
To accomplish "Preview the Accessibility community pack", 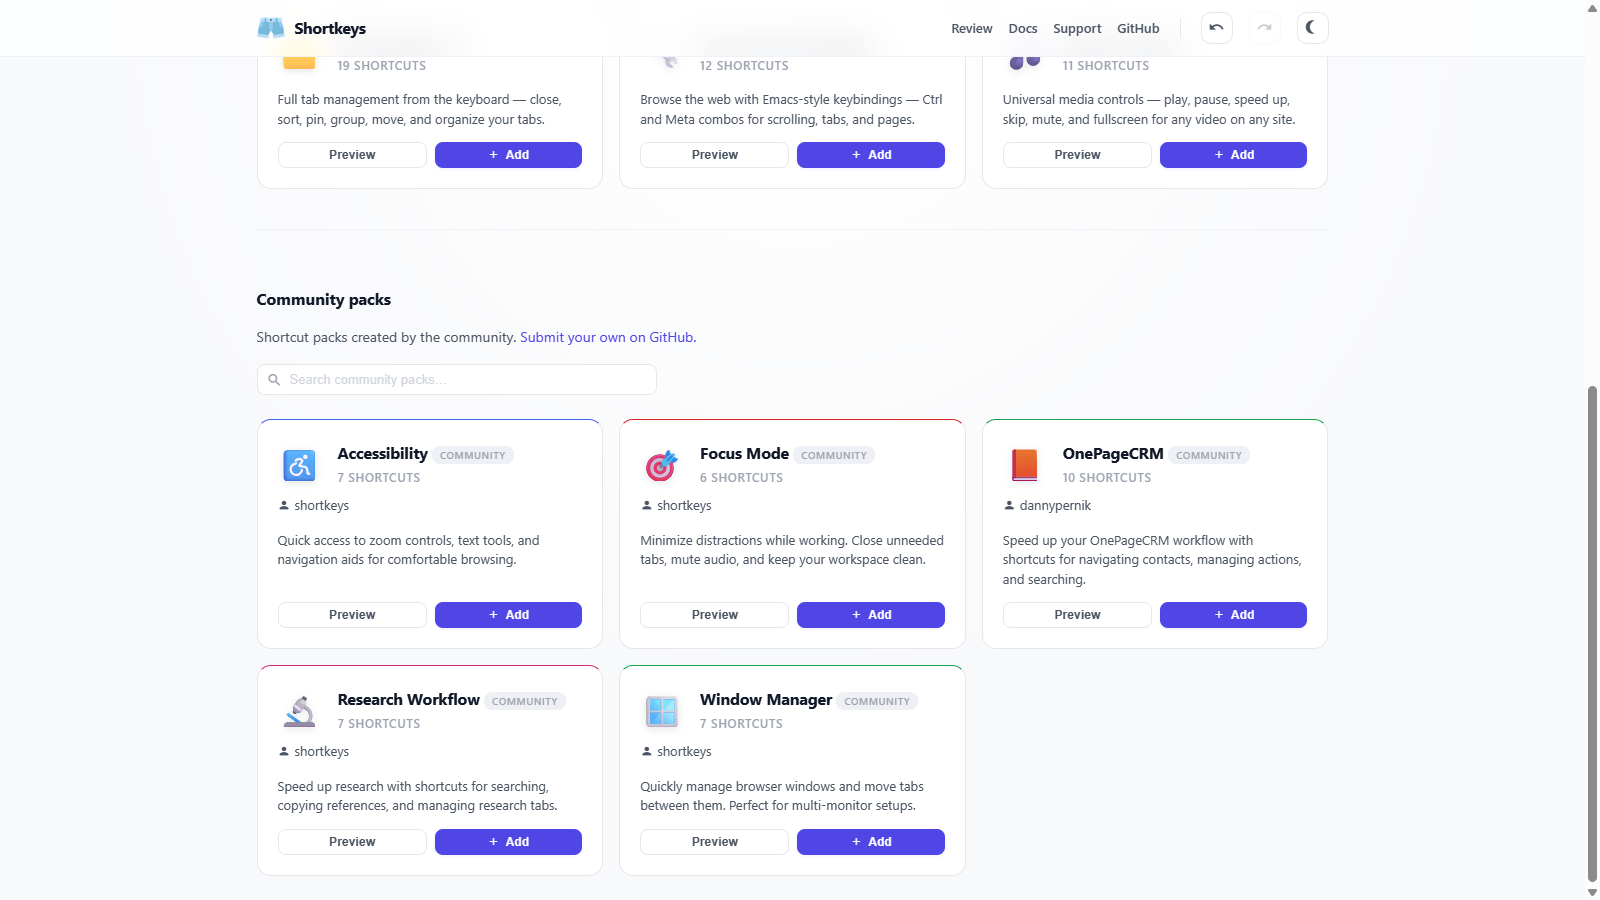I will tap(352, 615).
